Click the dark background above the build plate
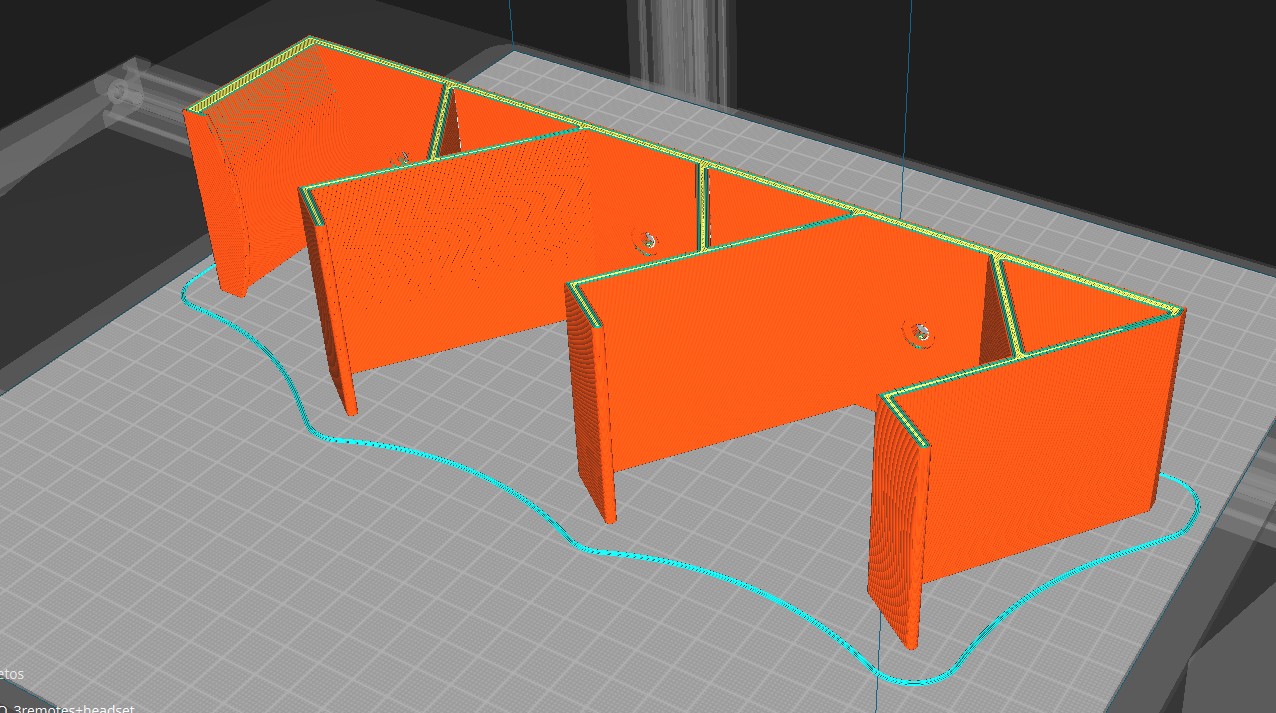Screen dimensions: 1276x713 point(1000,40)
